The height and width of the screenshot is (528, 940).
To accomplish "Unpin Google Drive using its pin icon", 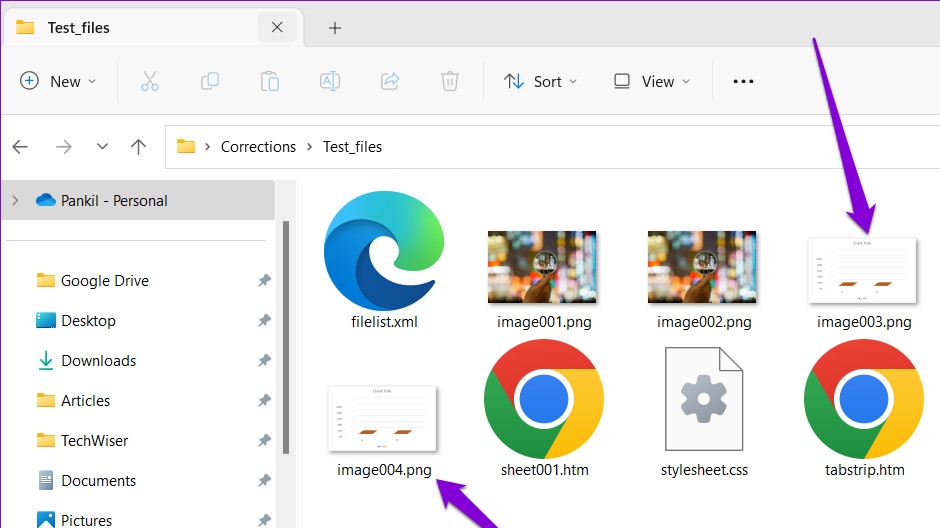I will [264, 280].
